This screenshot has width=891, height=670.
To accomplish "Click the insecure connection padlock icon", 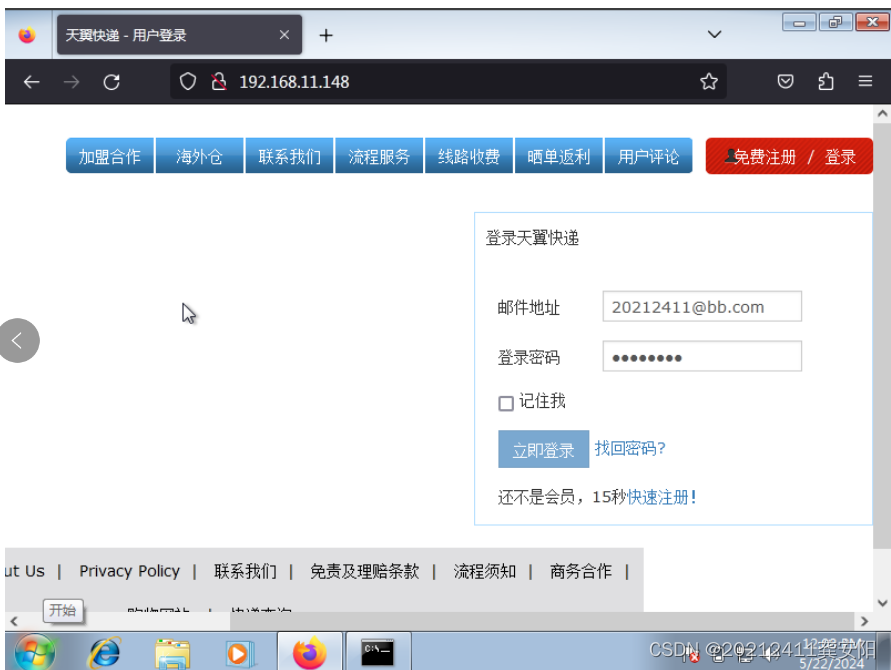I will coord(218,82).
